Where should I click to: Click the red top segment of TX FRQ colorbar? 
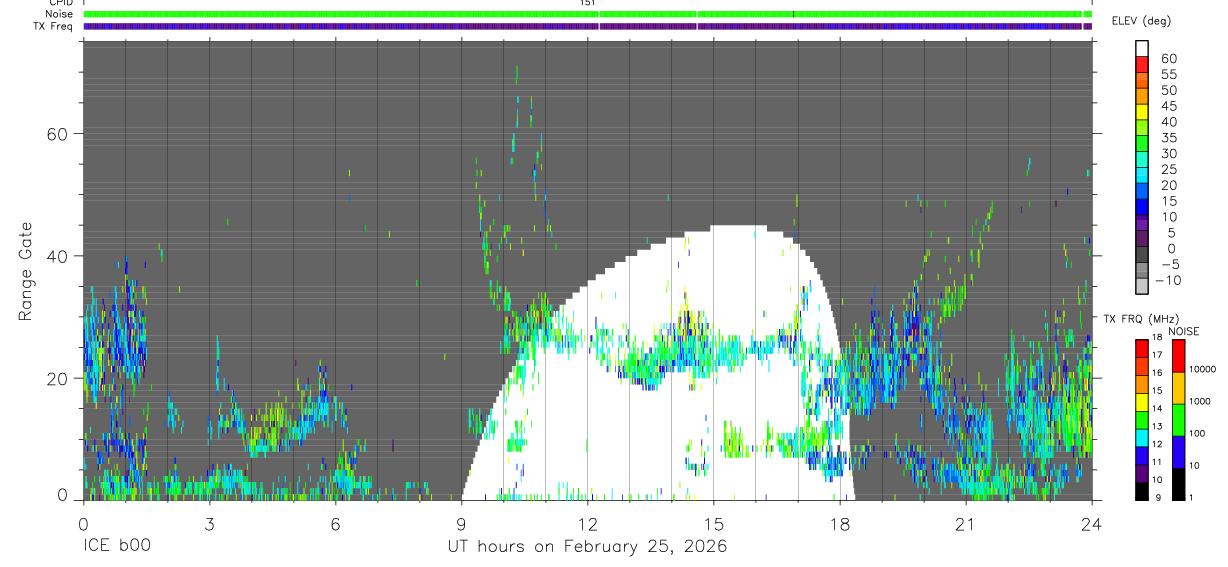pos(1142,348)
